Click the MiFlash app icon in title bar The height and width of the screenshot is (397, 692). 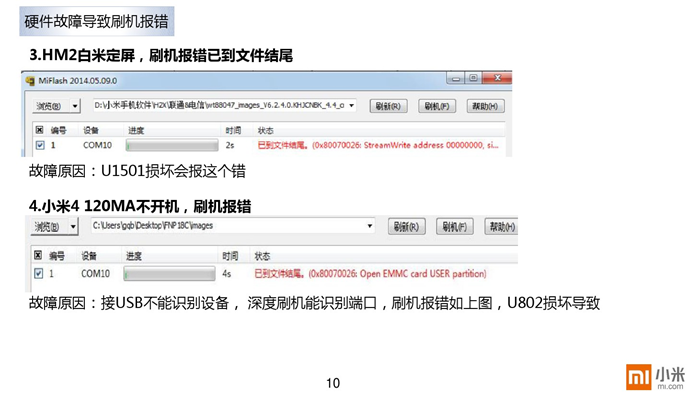pos(30,81)
